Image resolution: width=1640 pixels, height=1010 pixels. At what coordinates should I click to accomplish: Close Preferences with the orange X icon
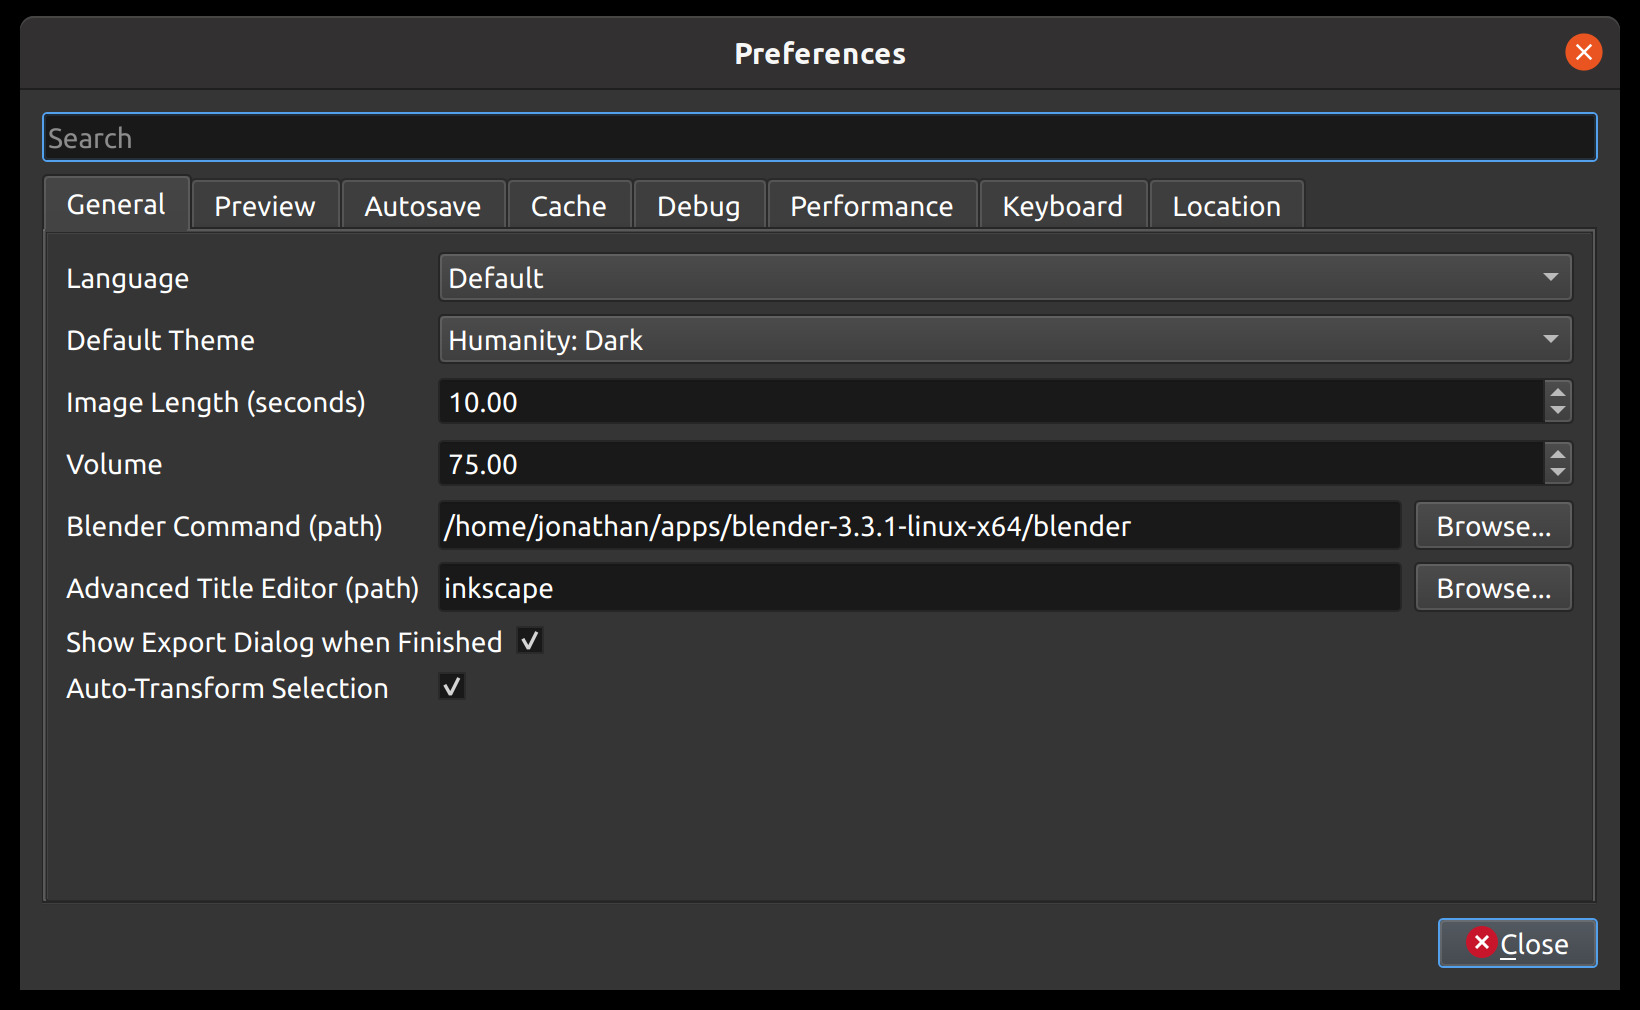pyautogui.click(x=1583, y=52)
